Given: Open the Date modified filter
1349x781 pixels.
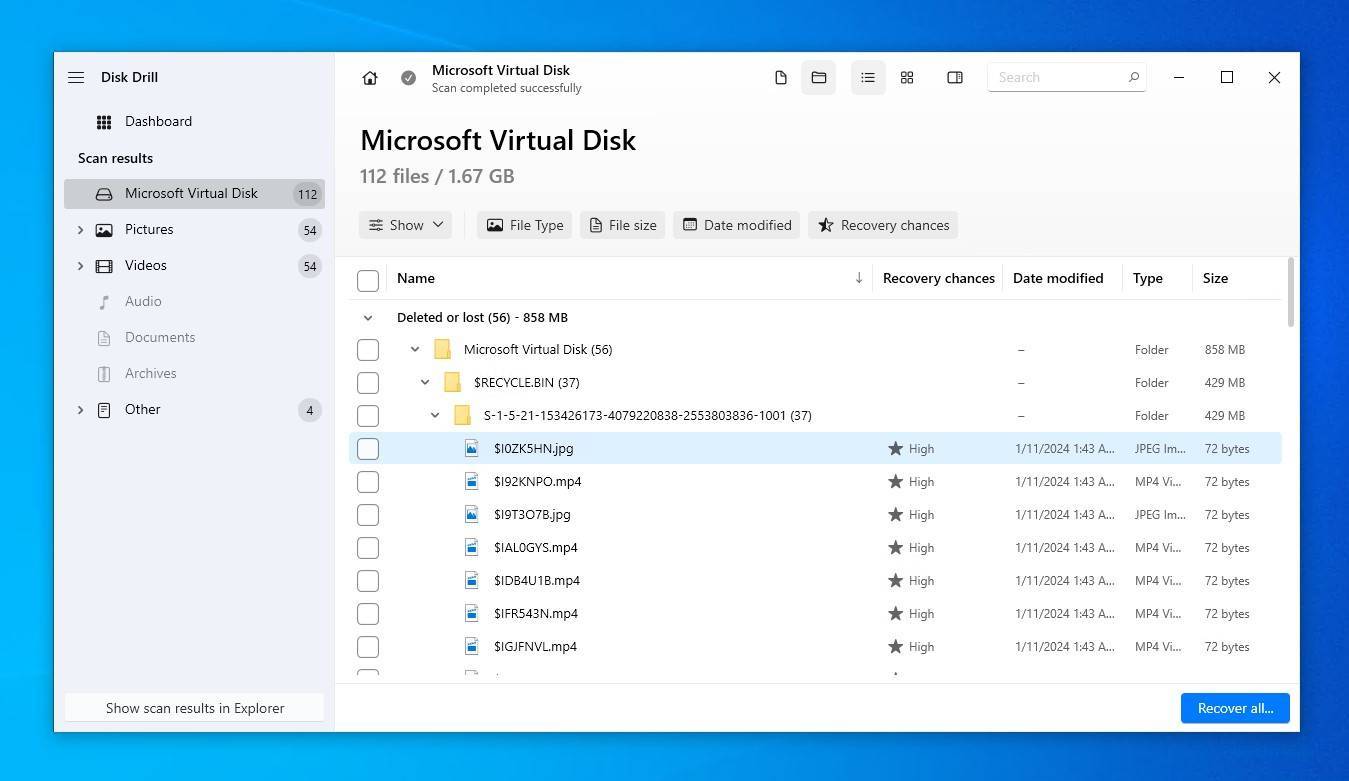Looking at the screenshot, I should pyautogui.click(x=737, y=225).
